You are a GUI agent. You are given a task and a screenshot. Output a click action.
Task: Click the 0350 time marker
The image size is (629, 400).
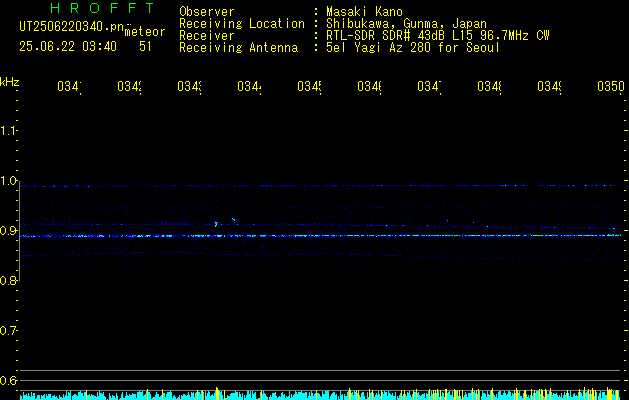tap(611, 87)
